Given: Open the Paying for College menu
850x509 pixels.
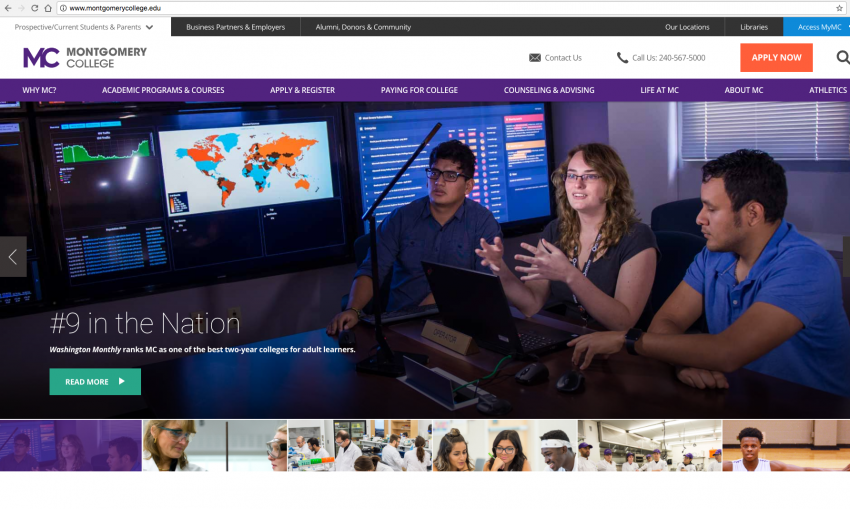Looking at the screenshot, I should (x=419, y=91).
